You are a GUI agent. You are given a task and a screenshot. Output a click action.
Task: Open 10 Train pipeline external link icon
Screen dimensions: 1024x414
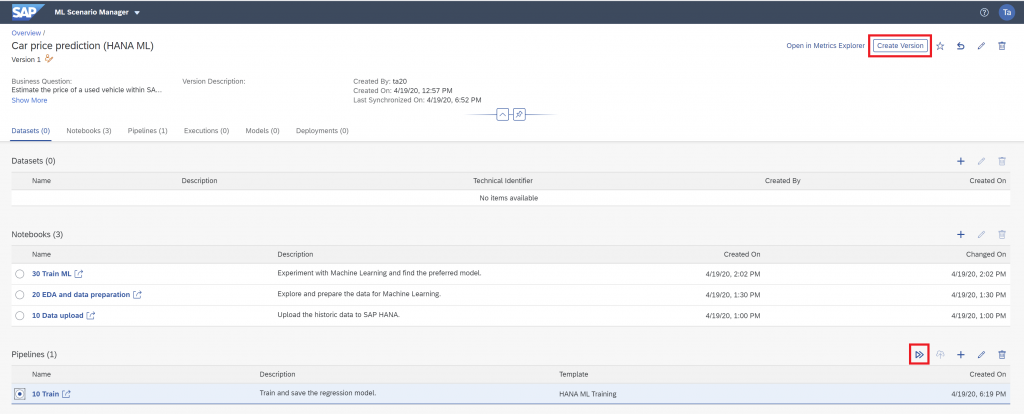67,394
